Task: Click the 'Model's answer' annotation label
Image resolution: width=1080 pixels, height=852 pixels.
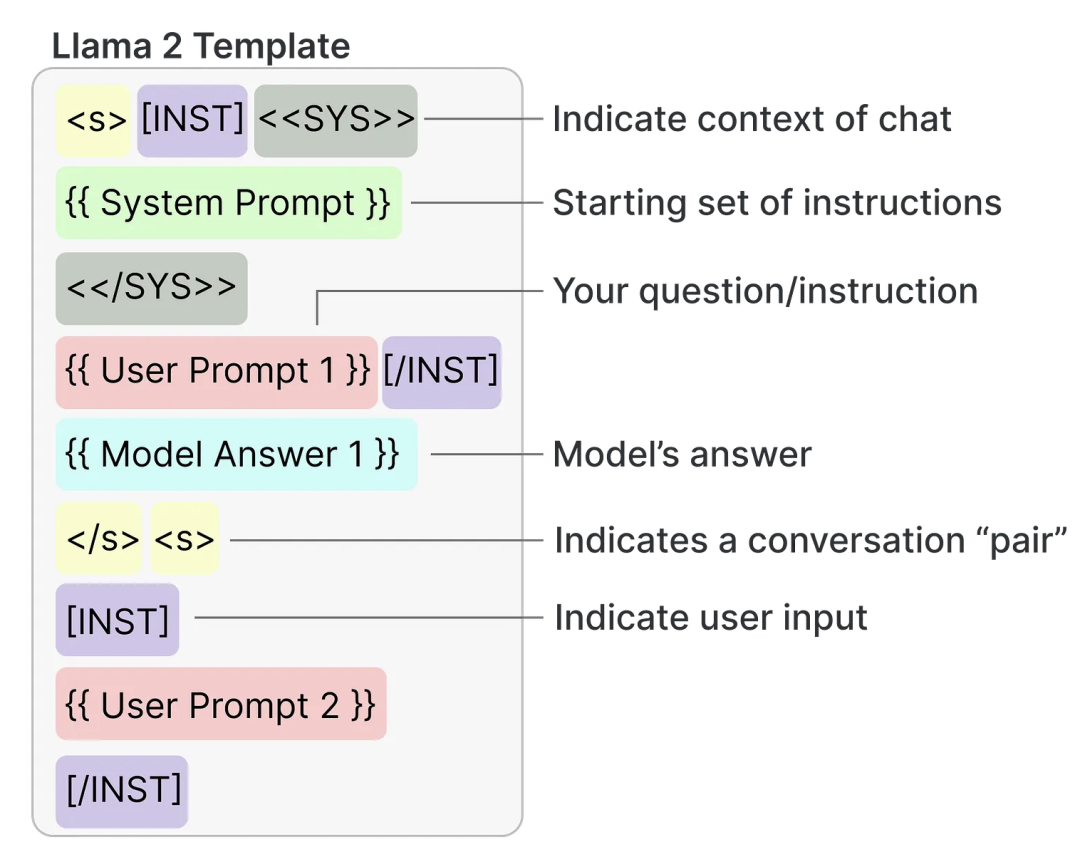Action: coord(682,455)
